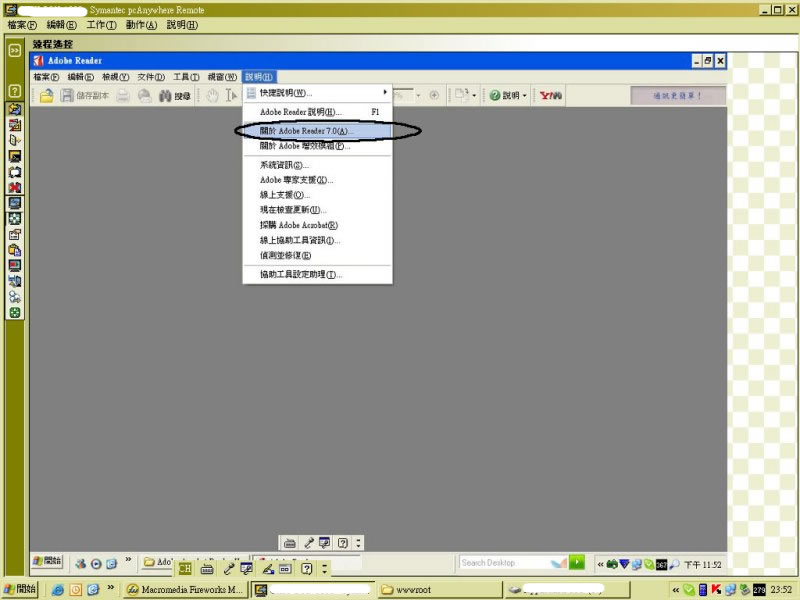Click the floppy disk save copy icon

click(x=67, y=95)
